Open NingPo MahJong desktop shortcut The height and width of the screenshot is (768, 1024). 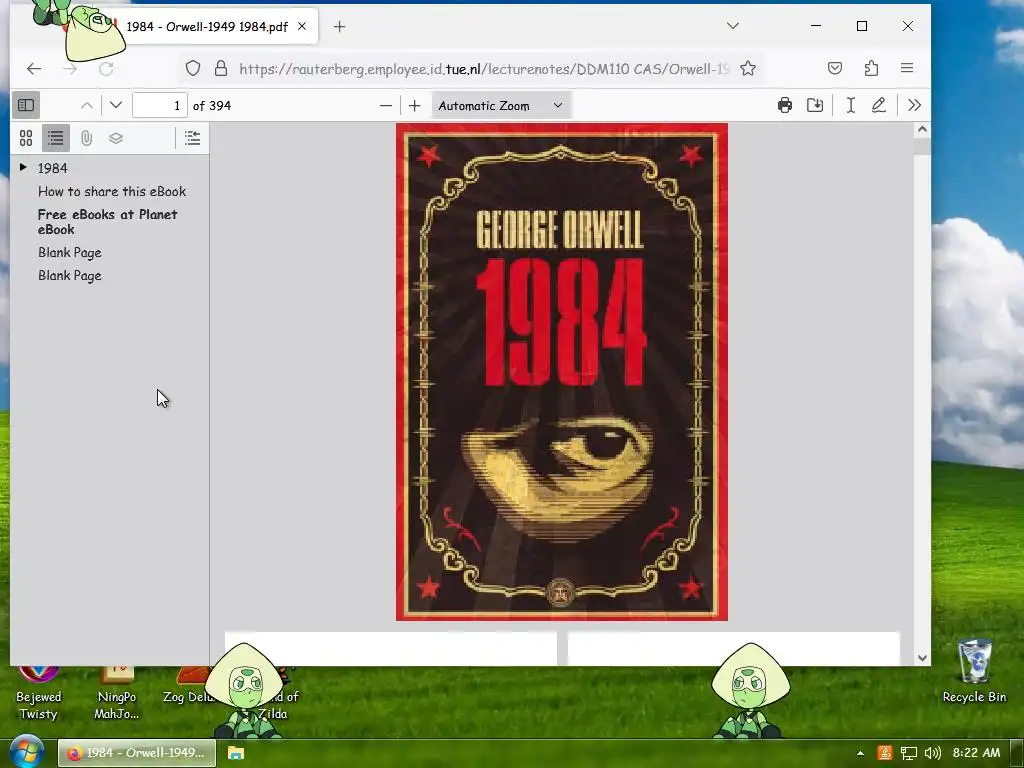[117, 694]
